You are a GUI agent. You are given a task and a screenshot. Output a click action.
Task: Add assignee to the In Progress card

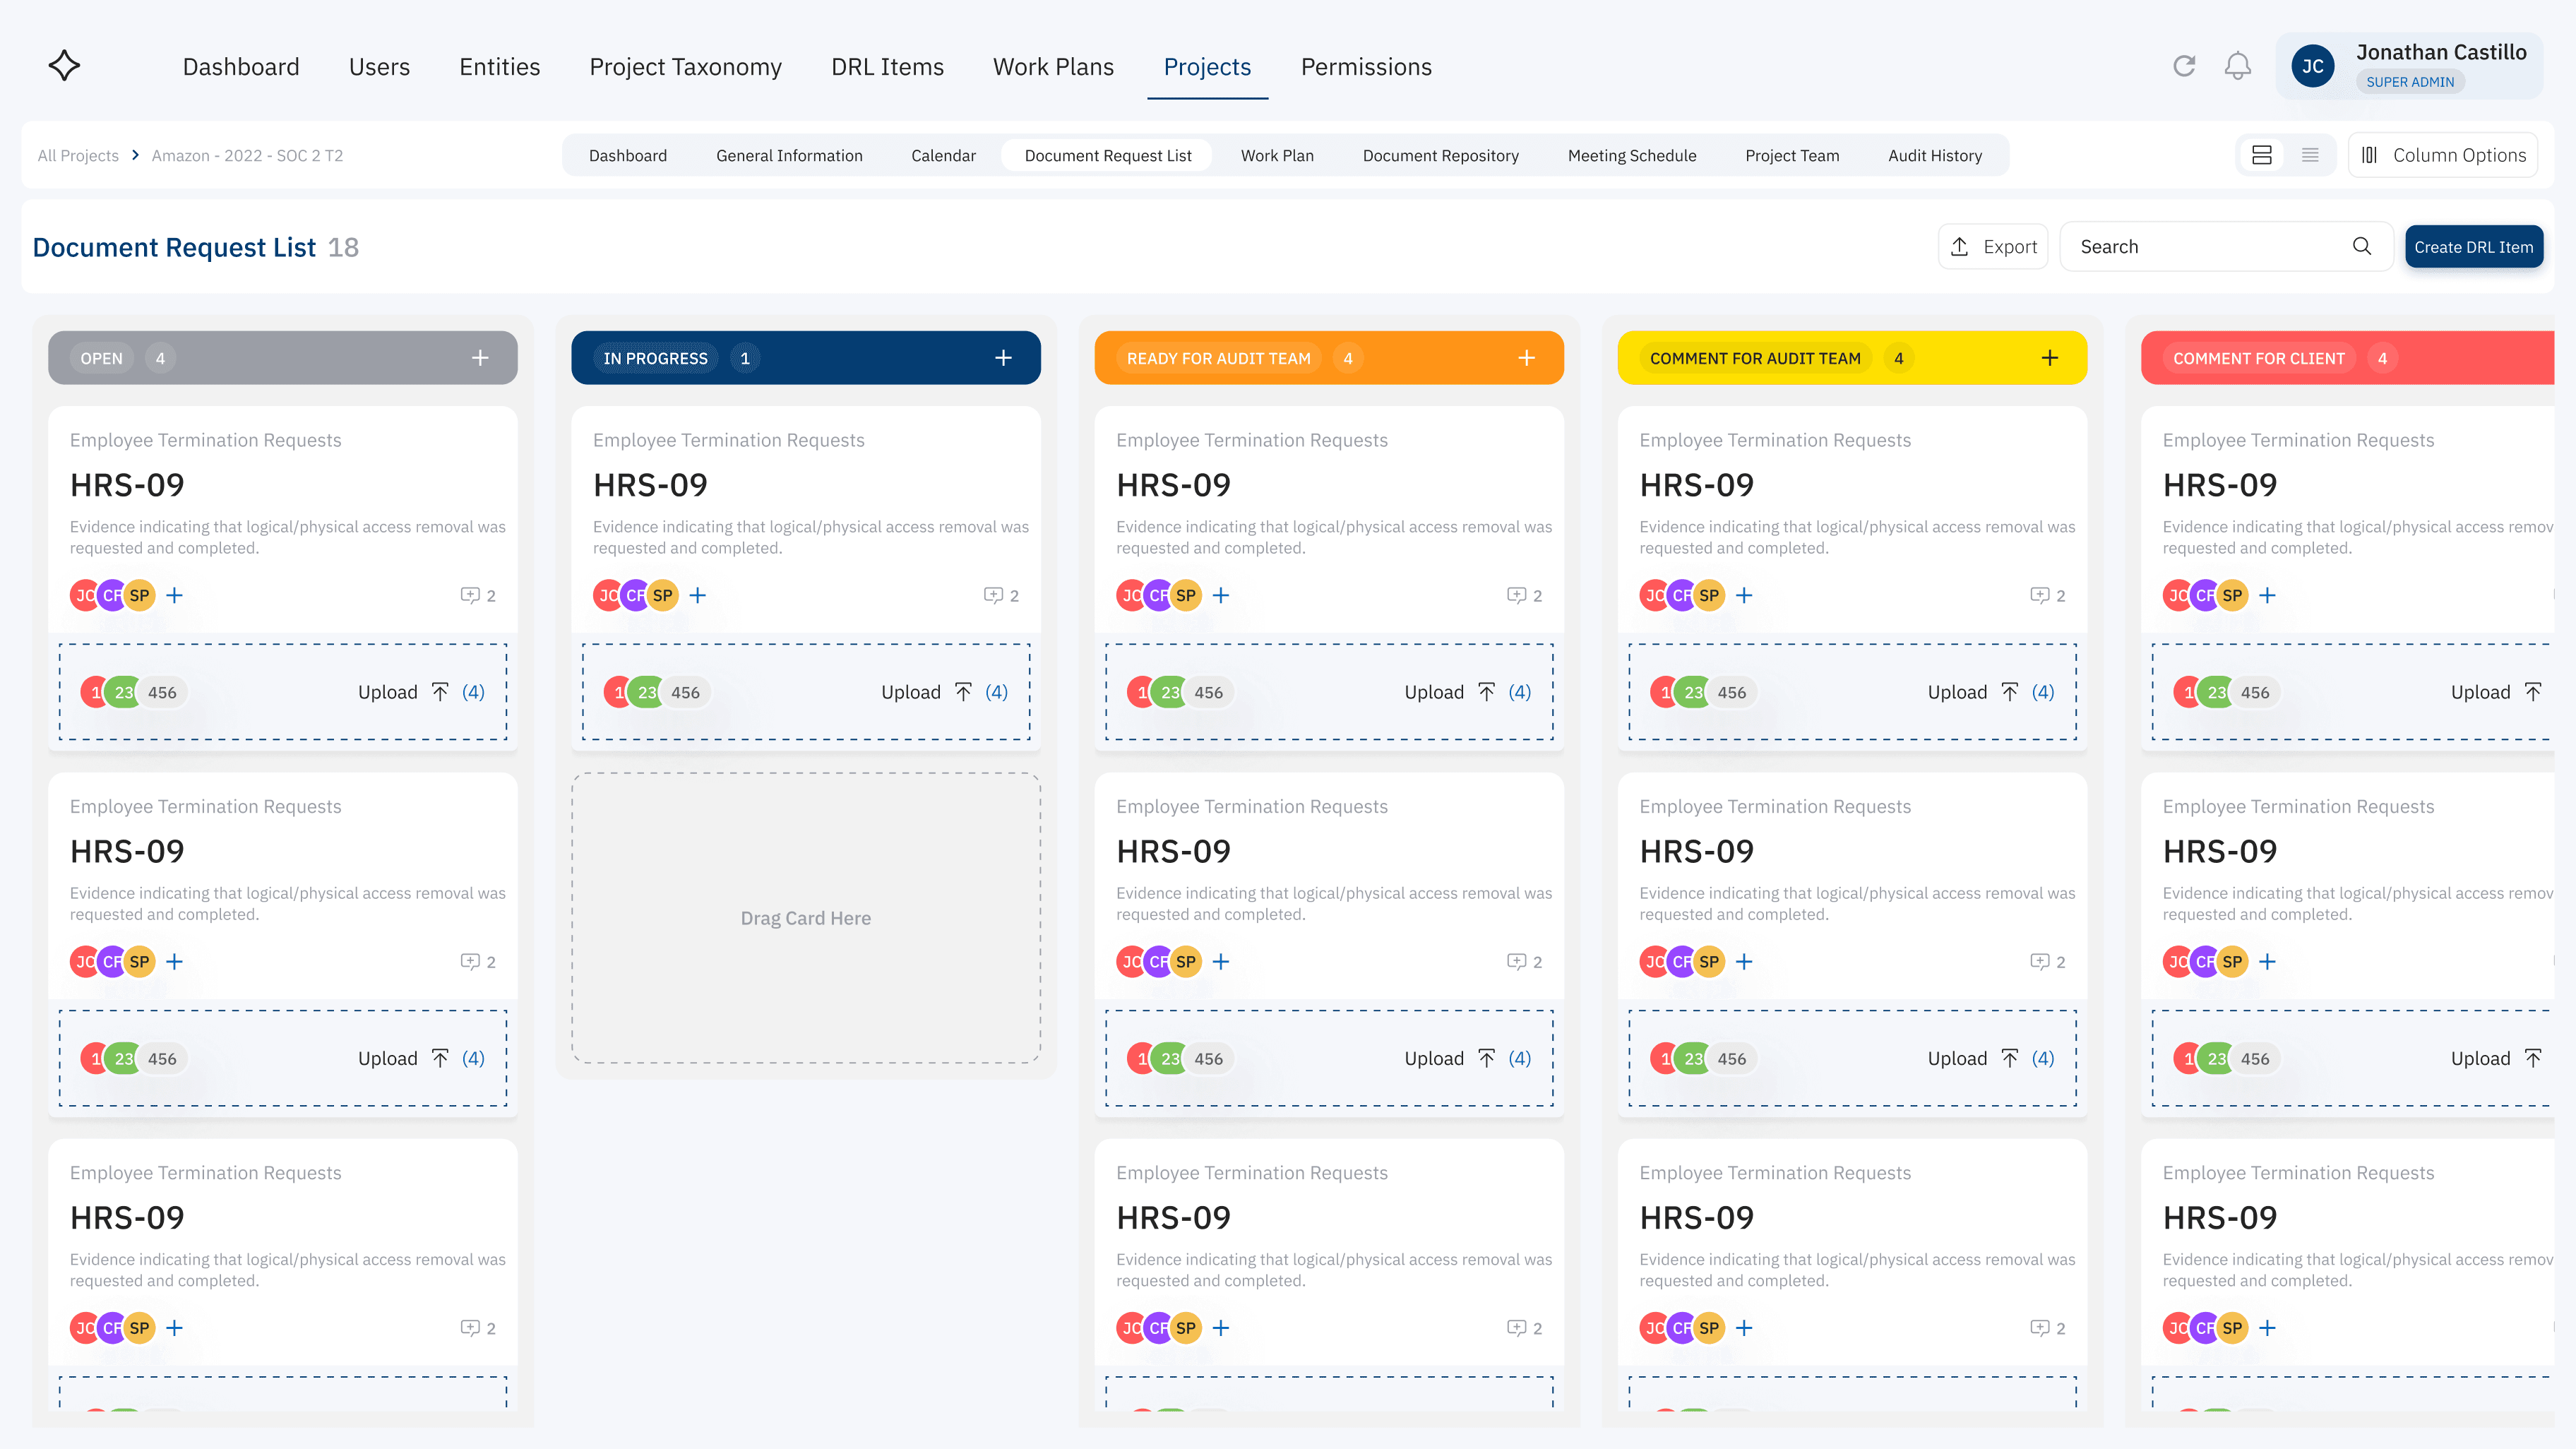click(698, 595)
